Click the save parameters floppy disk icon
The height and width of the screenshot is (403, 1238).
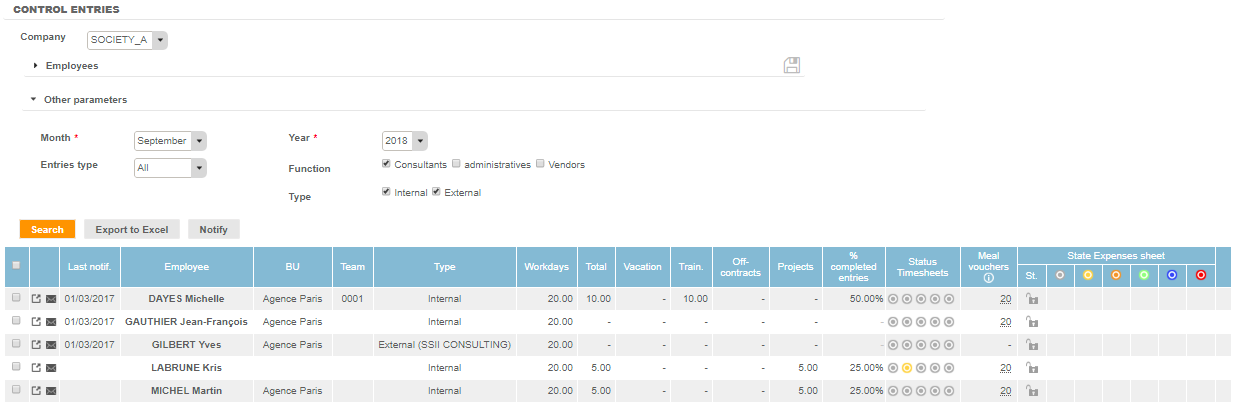tap(791, 66)
